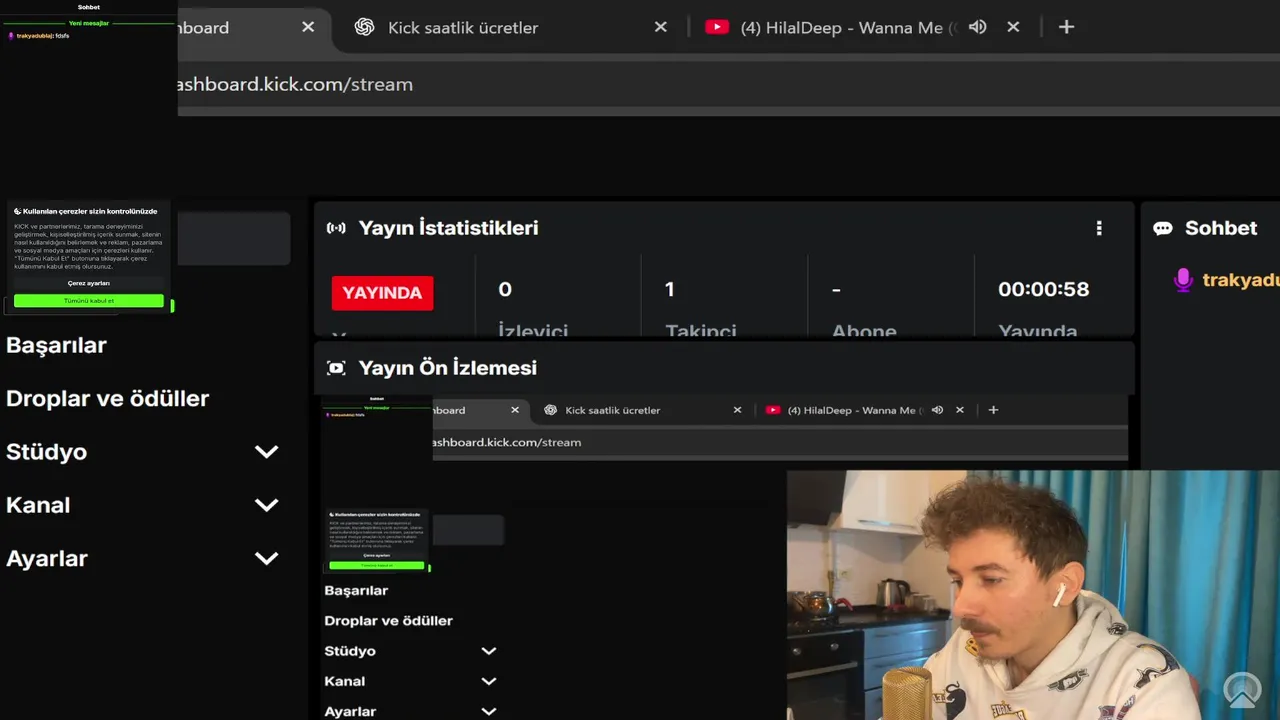Click the Abone dash value
Viewport: 1280px width, 720px height.
[836, 289]
